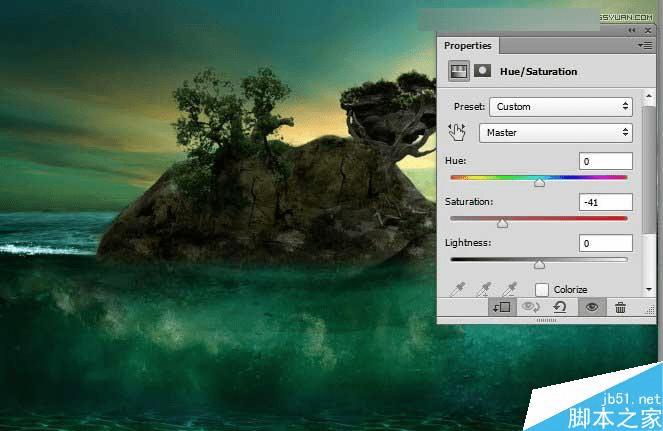Viewport: 663px width, 431px height.
Task: Click the Hue slider handle
Action: tap(539, 182)
